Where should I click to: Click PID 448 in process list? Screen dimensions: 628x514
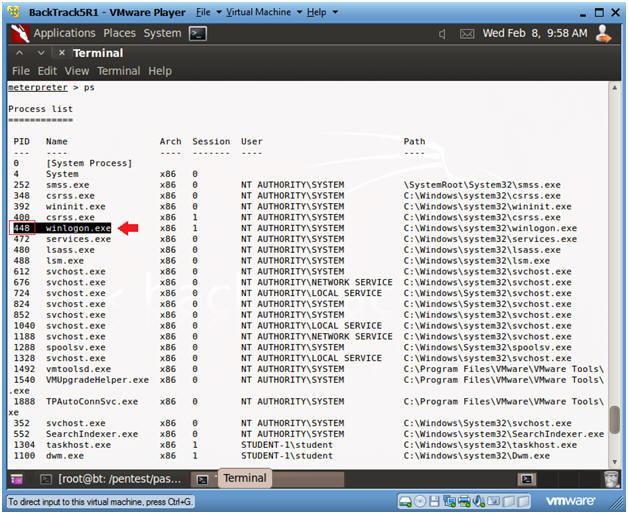click(x=22, y=228)
